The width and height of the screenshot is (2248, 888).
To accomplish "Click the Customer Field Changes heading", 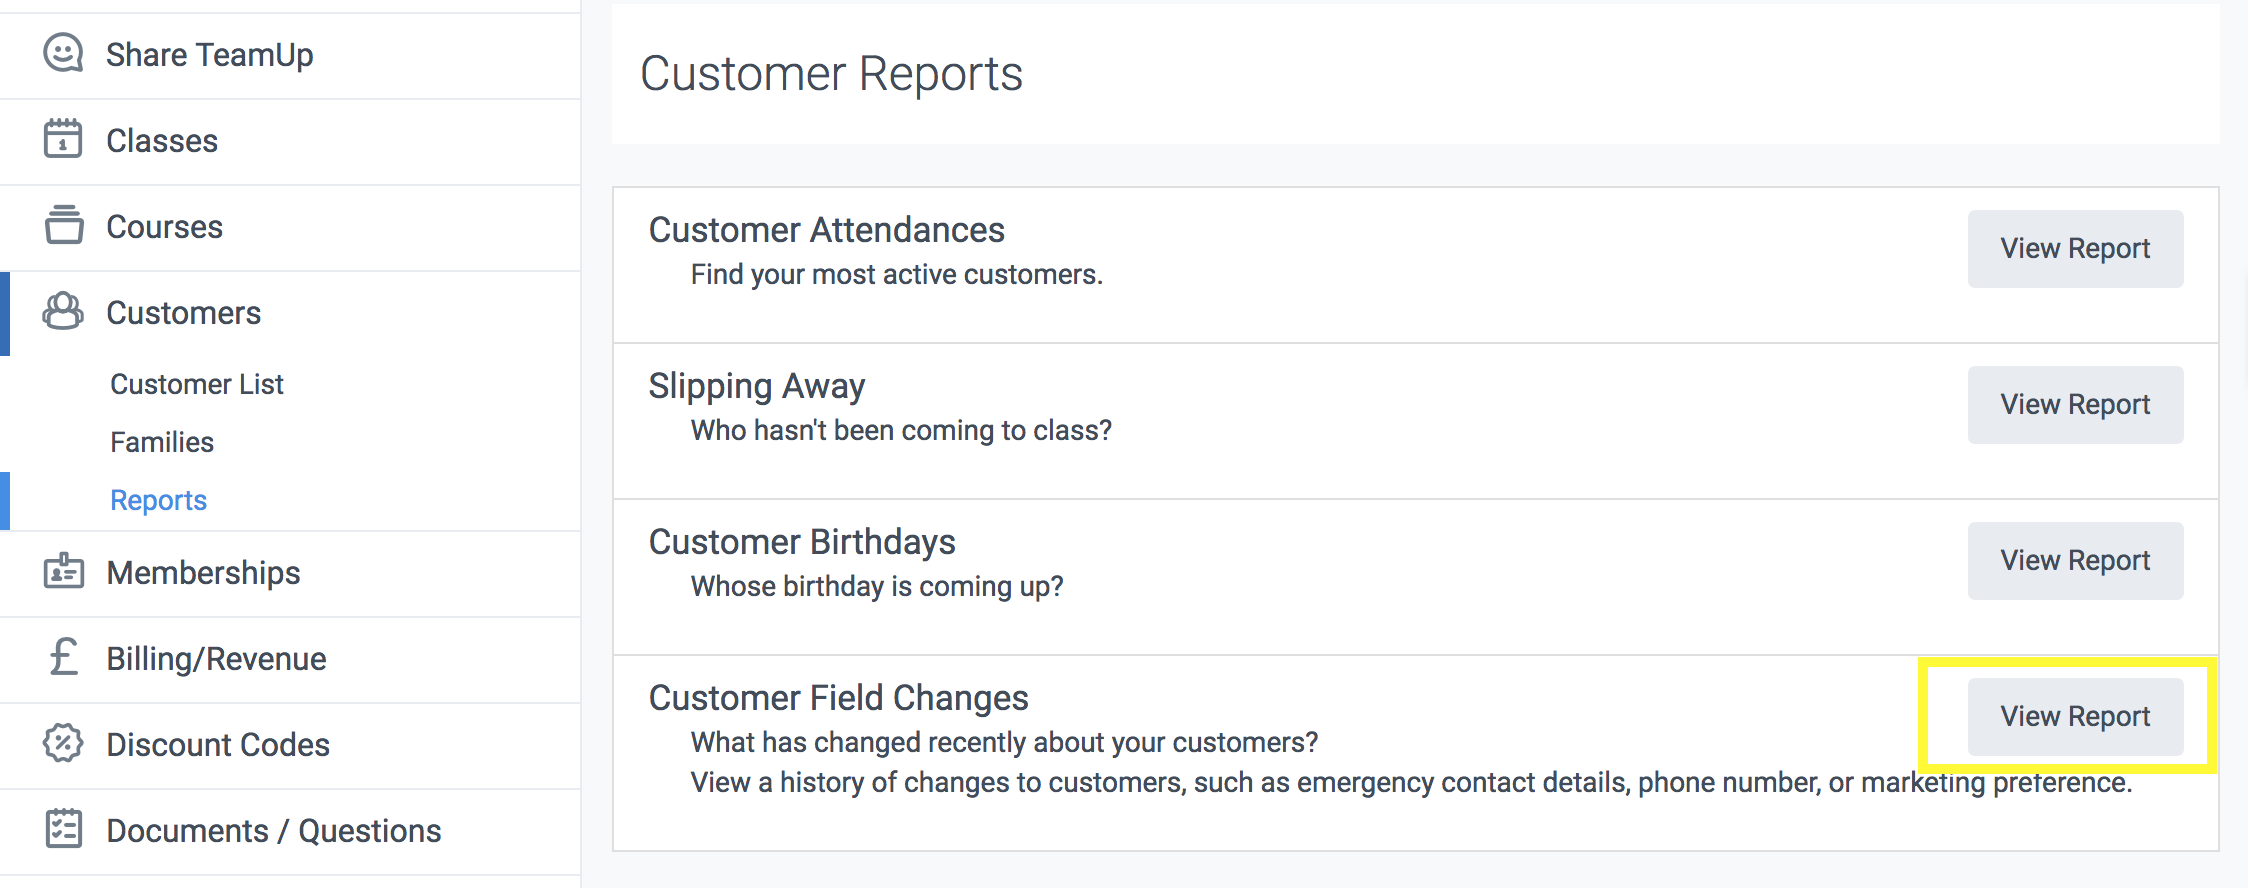I will tap(838, 698).
